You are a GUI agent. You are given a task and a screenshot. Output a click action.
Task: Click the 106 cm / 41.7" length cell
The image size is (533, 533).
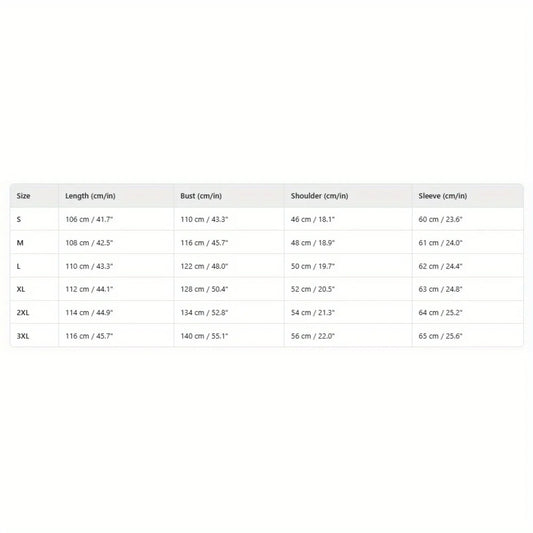coord(89,219)
